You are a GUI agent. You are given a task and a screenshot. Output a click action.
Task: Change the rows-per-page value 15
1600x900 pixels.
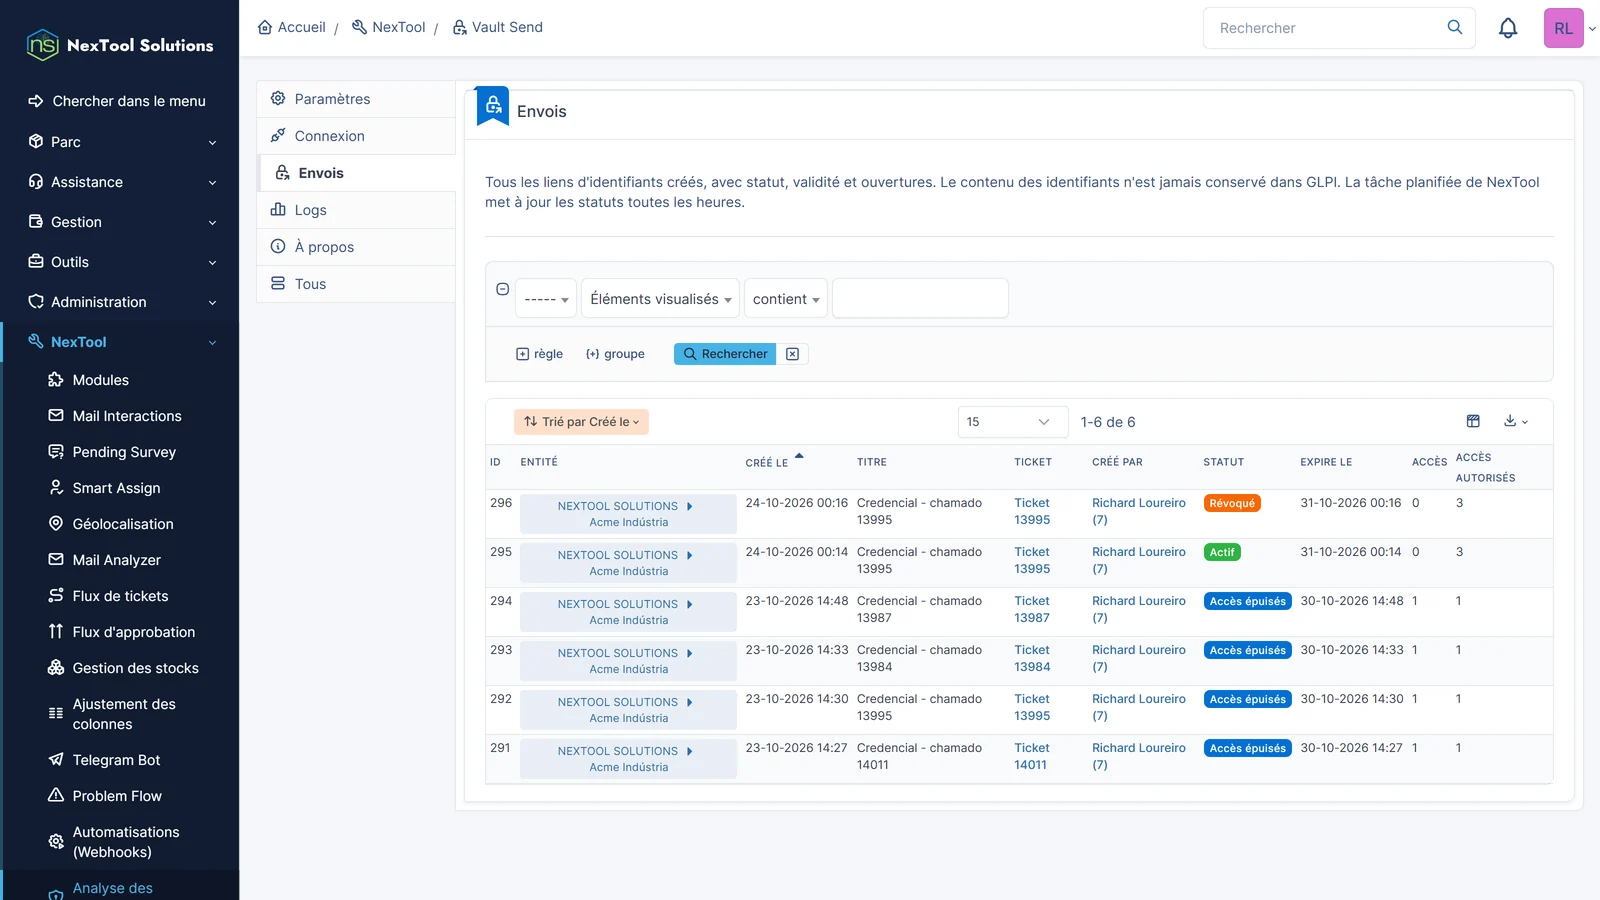click(1012, 422)
